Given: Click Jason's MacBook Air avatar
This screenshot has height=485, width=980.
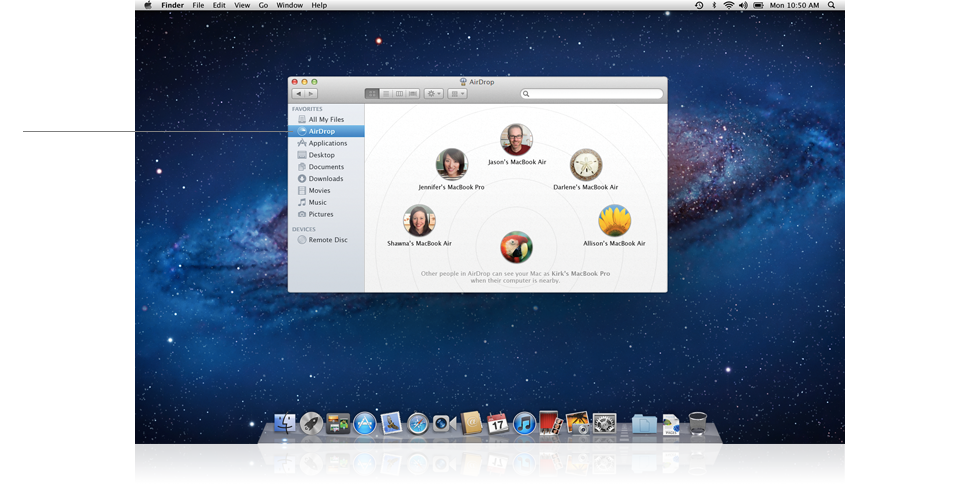Looking at the screenshot, I should click(x=516, y=140).
